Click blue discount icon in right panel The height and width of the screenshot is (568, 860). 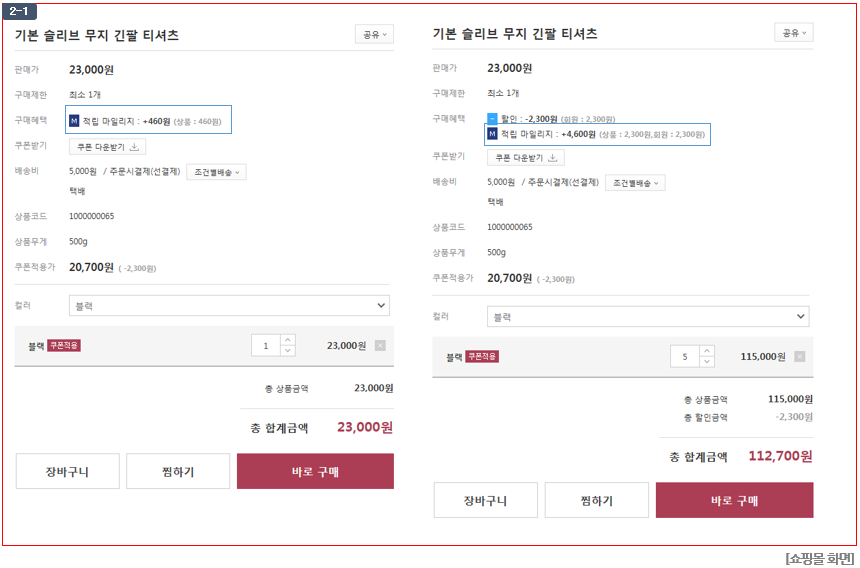point(492,118)
